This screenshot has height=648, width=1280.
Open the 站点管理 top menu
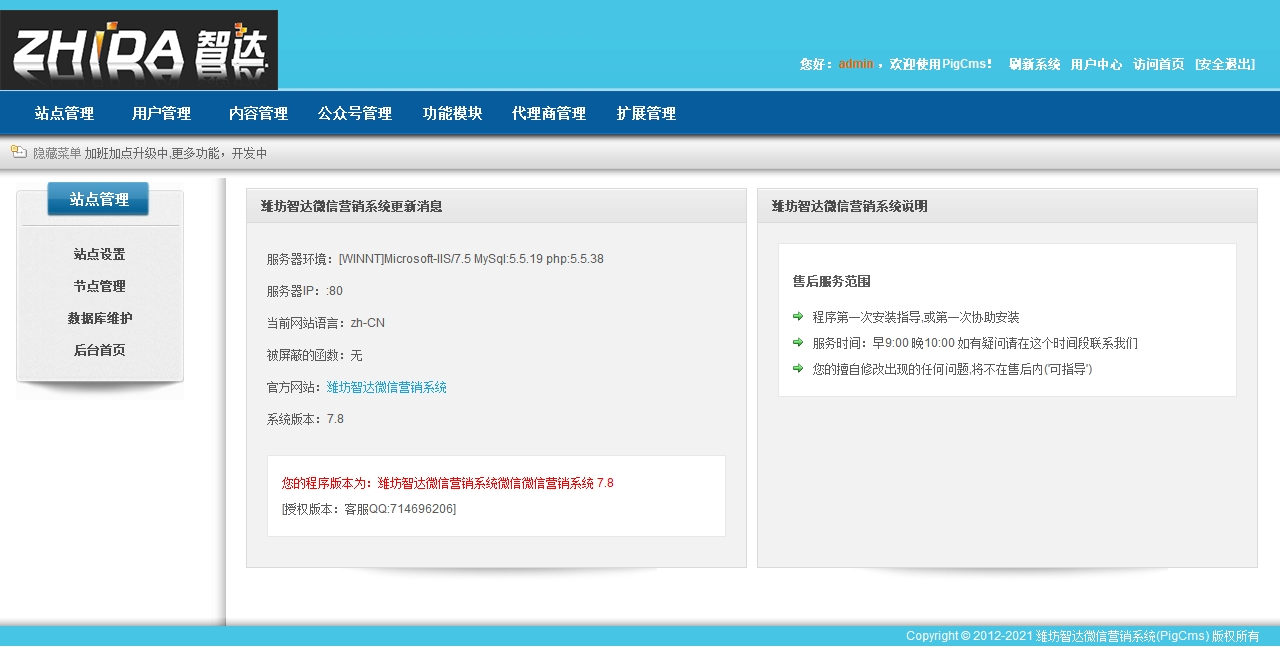pos(64,114)
